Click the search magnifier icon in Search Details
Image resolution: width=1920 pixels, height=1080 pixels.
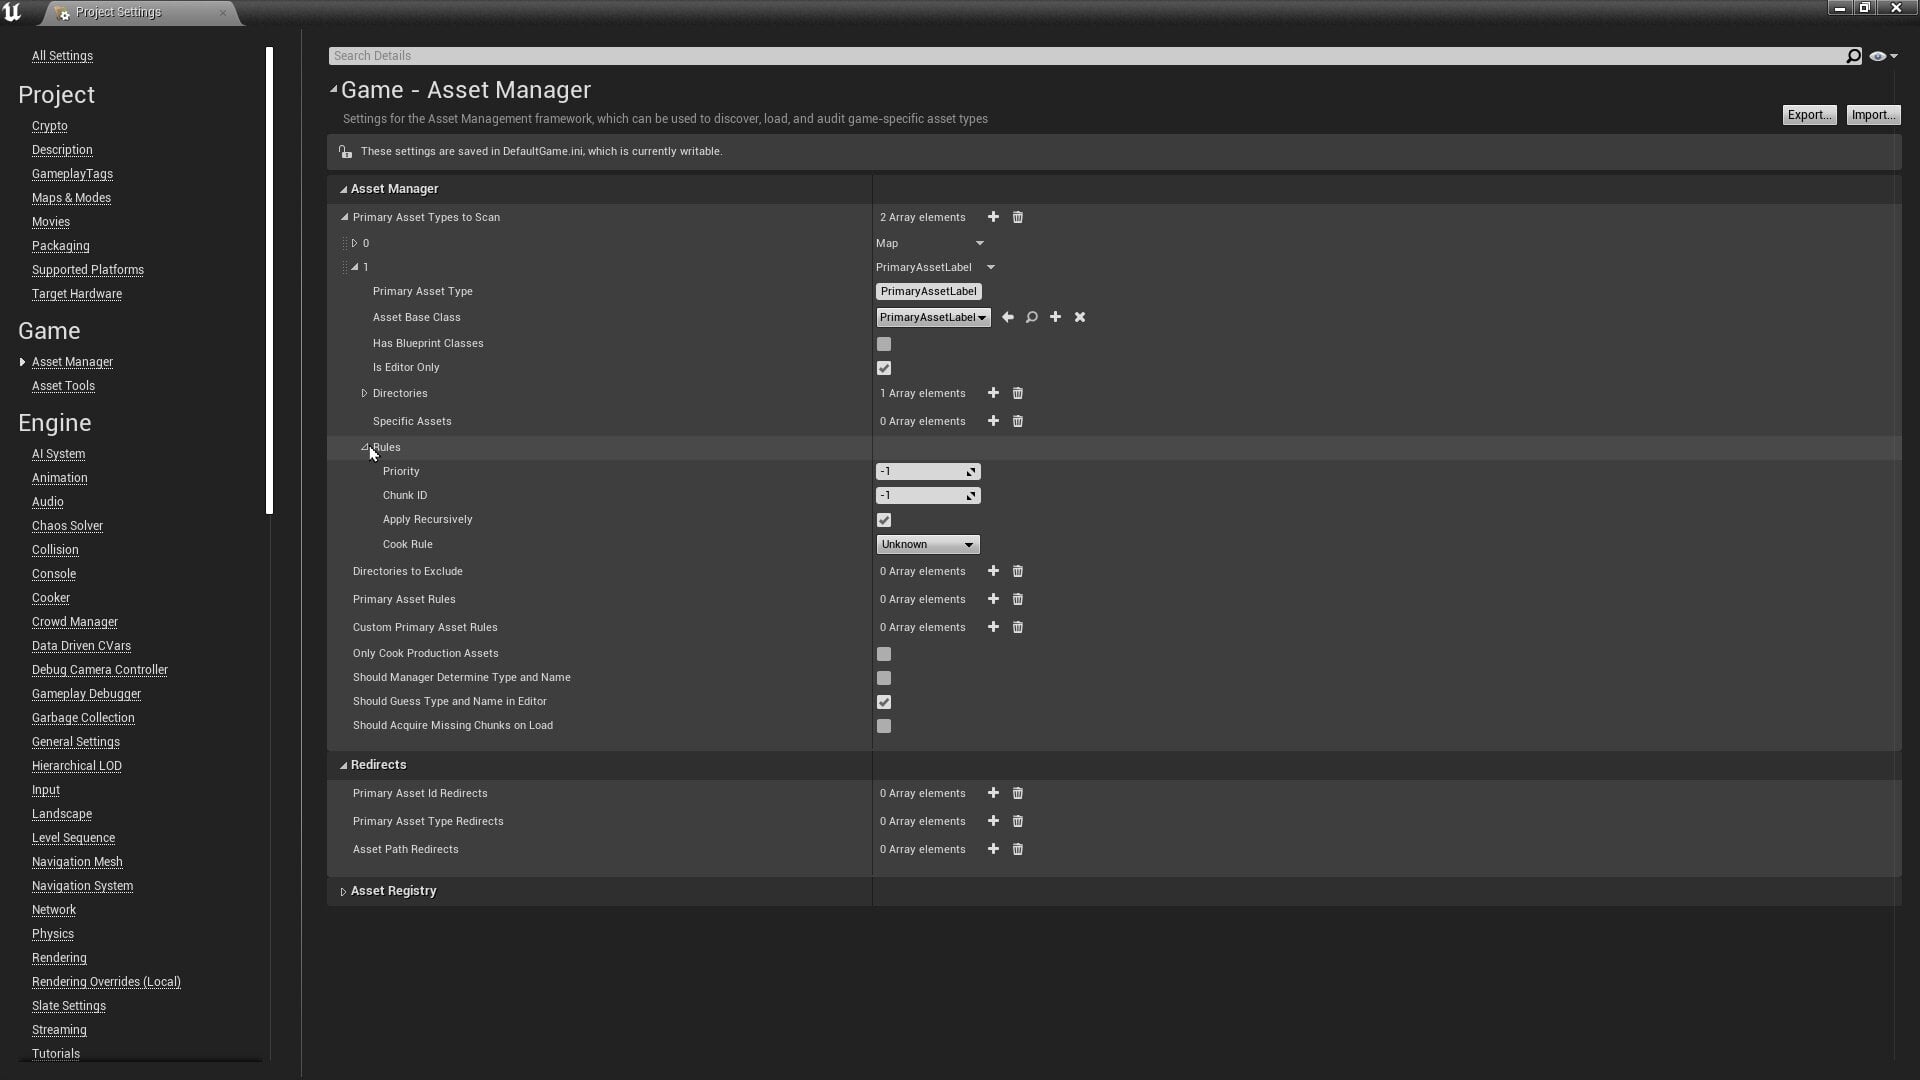point(1853,56)
